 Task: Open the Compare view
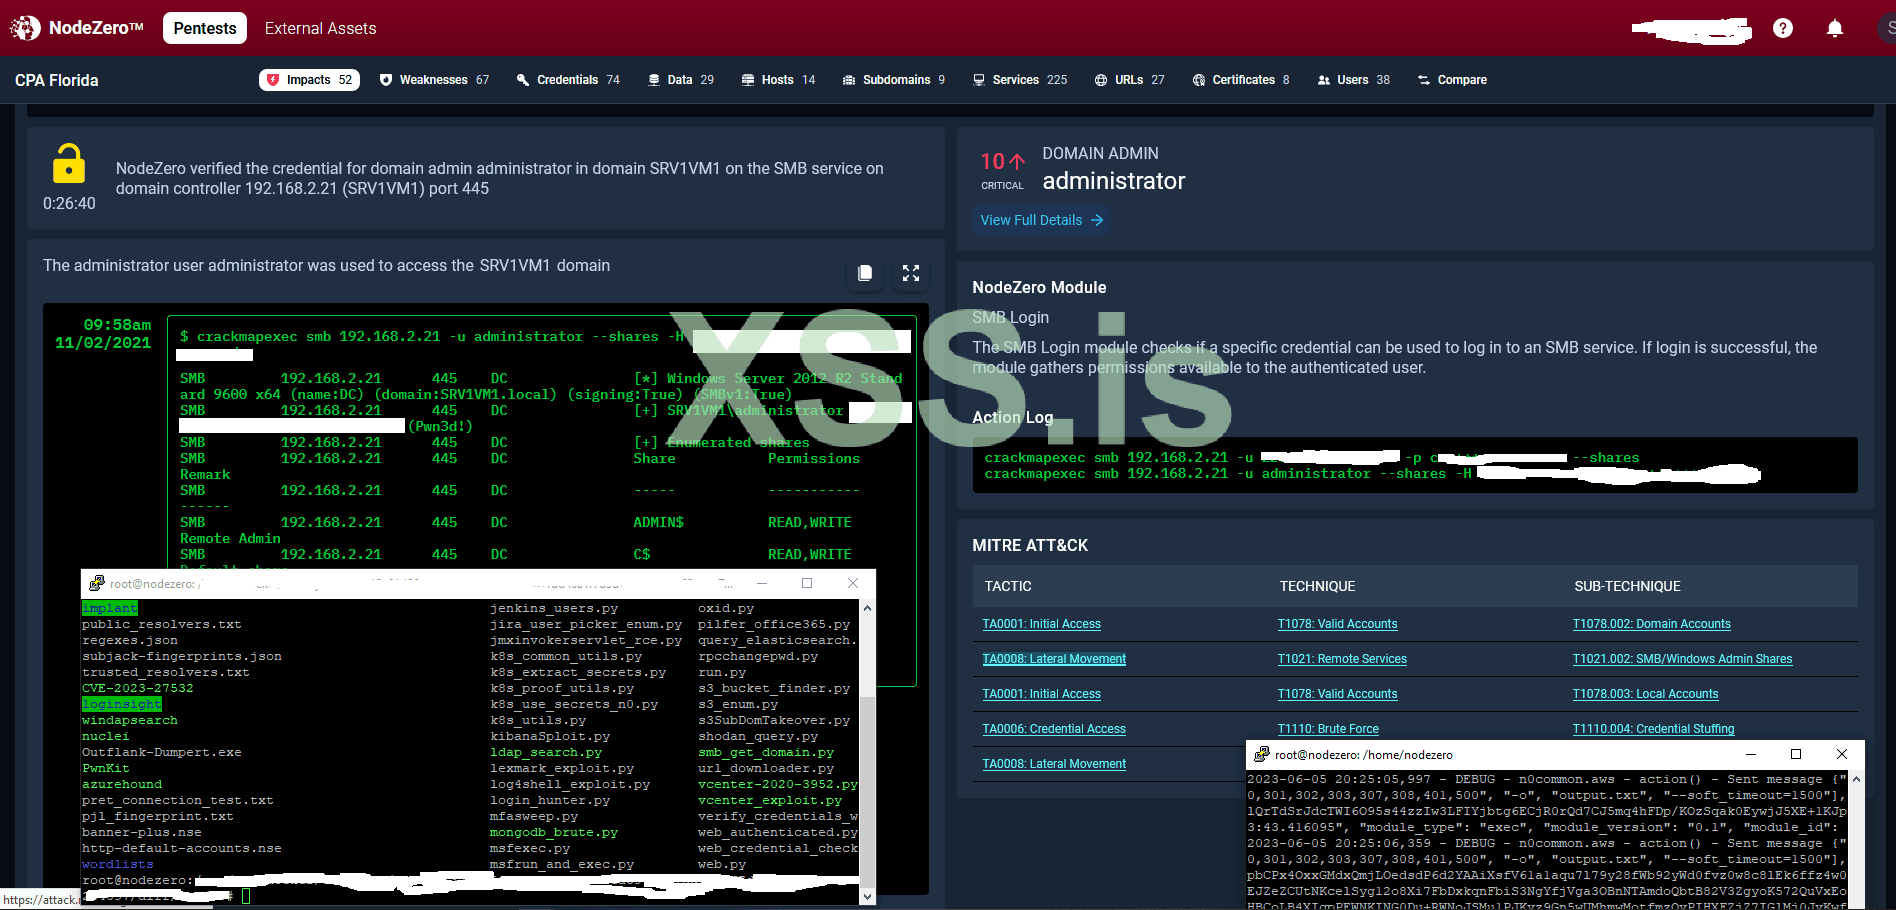tap(1452, 80)
